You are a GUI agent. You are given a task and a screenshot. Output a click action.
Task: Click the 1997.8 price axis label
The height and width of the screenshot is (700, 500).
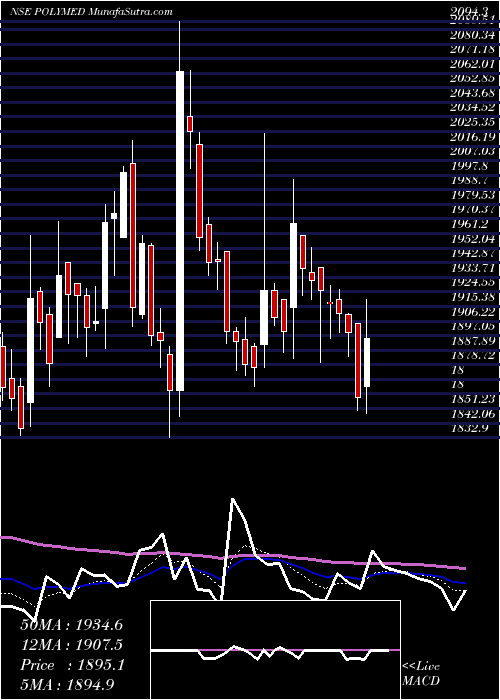point(469,166)
